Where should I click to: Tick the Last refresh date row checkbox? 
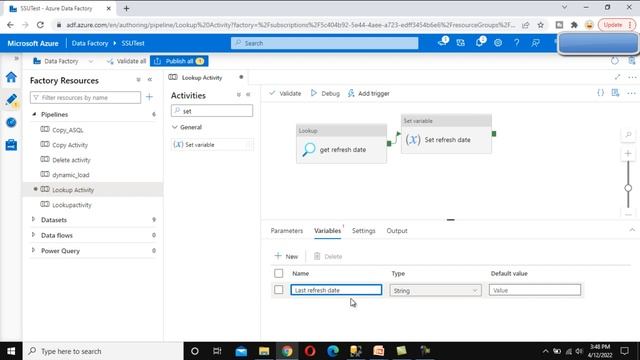coord(278,289)
